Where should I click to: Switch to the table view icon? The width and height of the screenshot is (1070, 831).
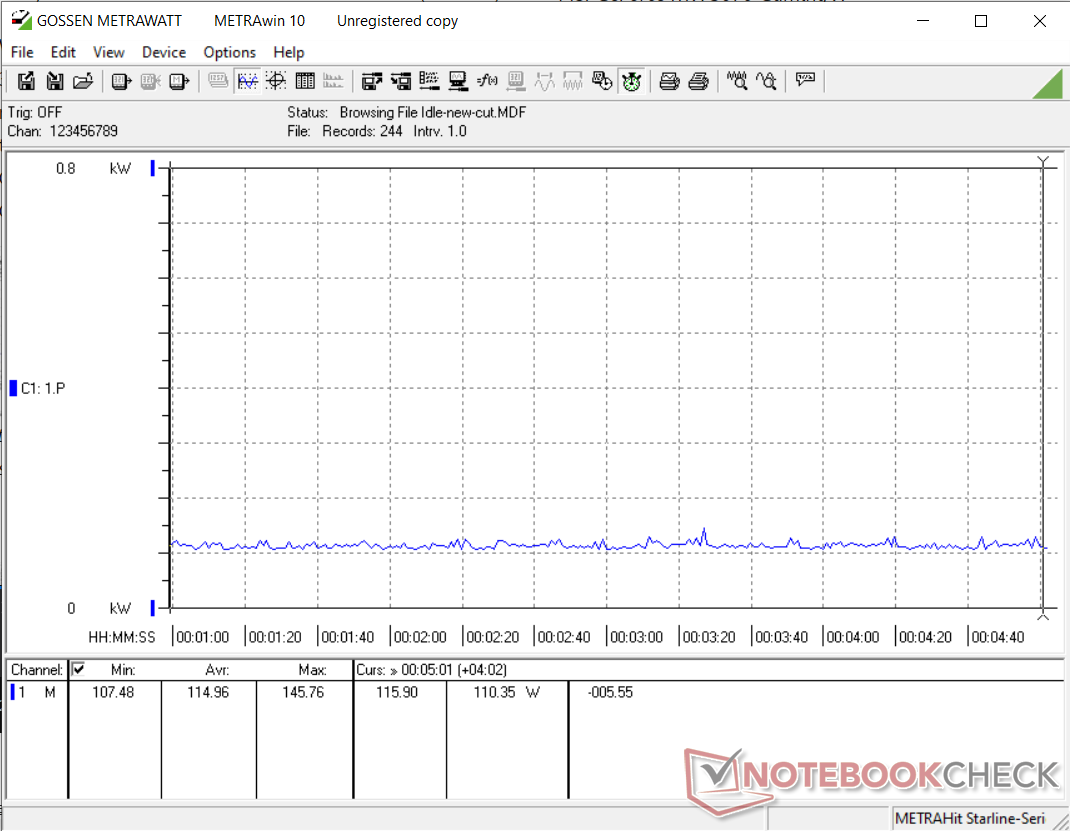tap(305, 81)
